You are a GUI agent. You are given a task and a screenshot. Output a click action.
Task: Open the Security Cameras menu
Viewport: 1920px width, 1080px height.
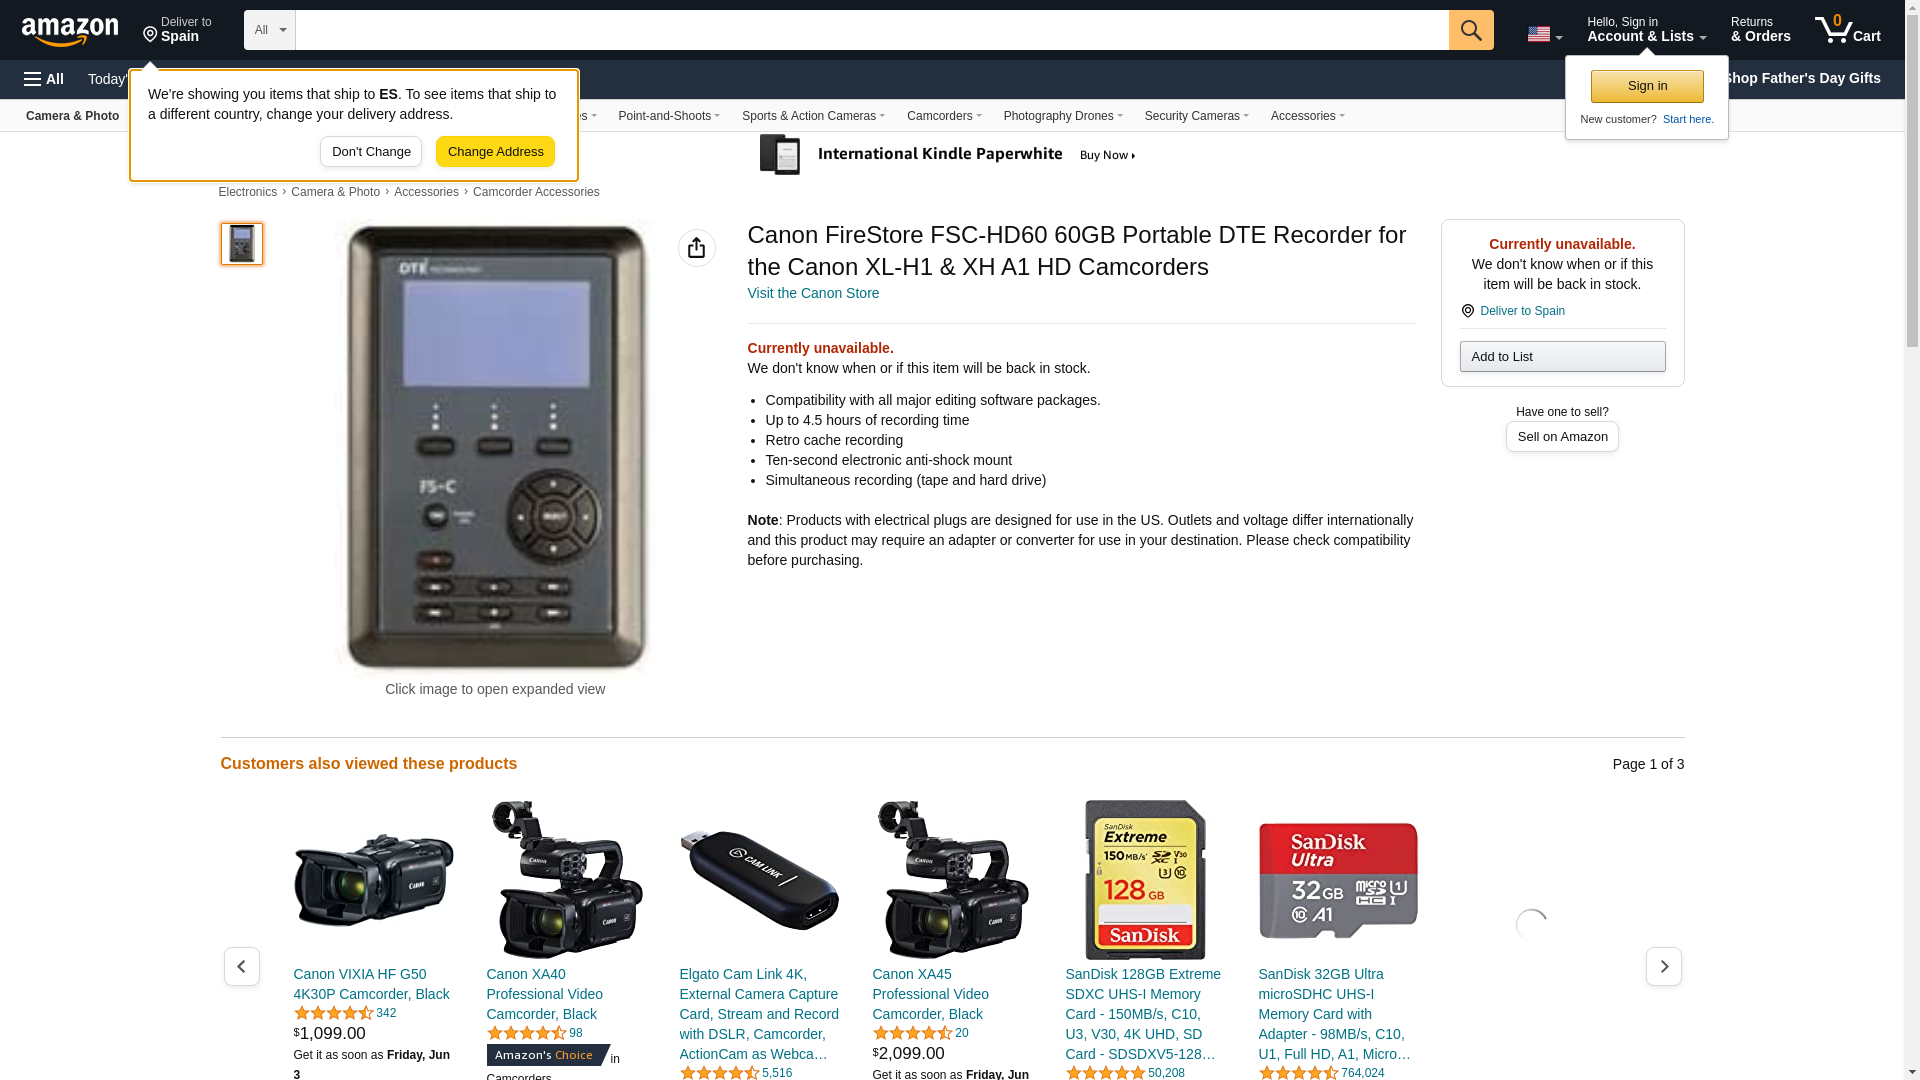pos(1197,116)
